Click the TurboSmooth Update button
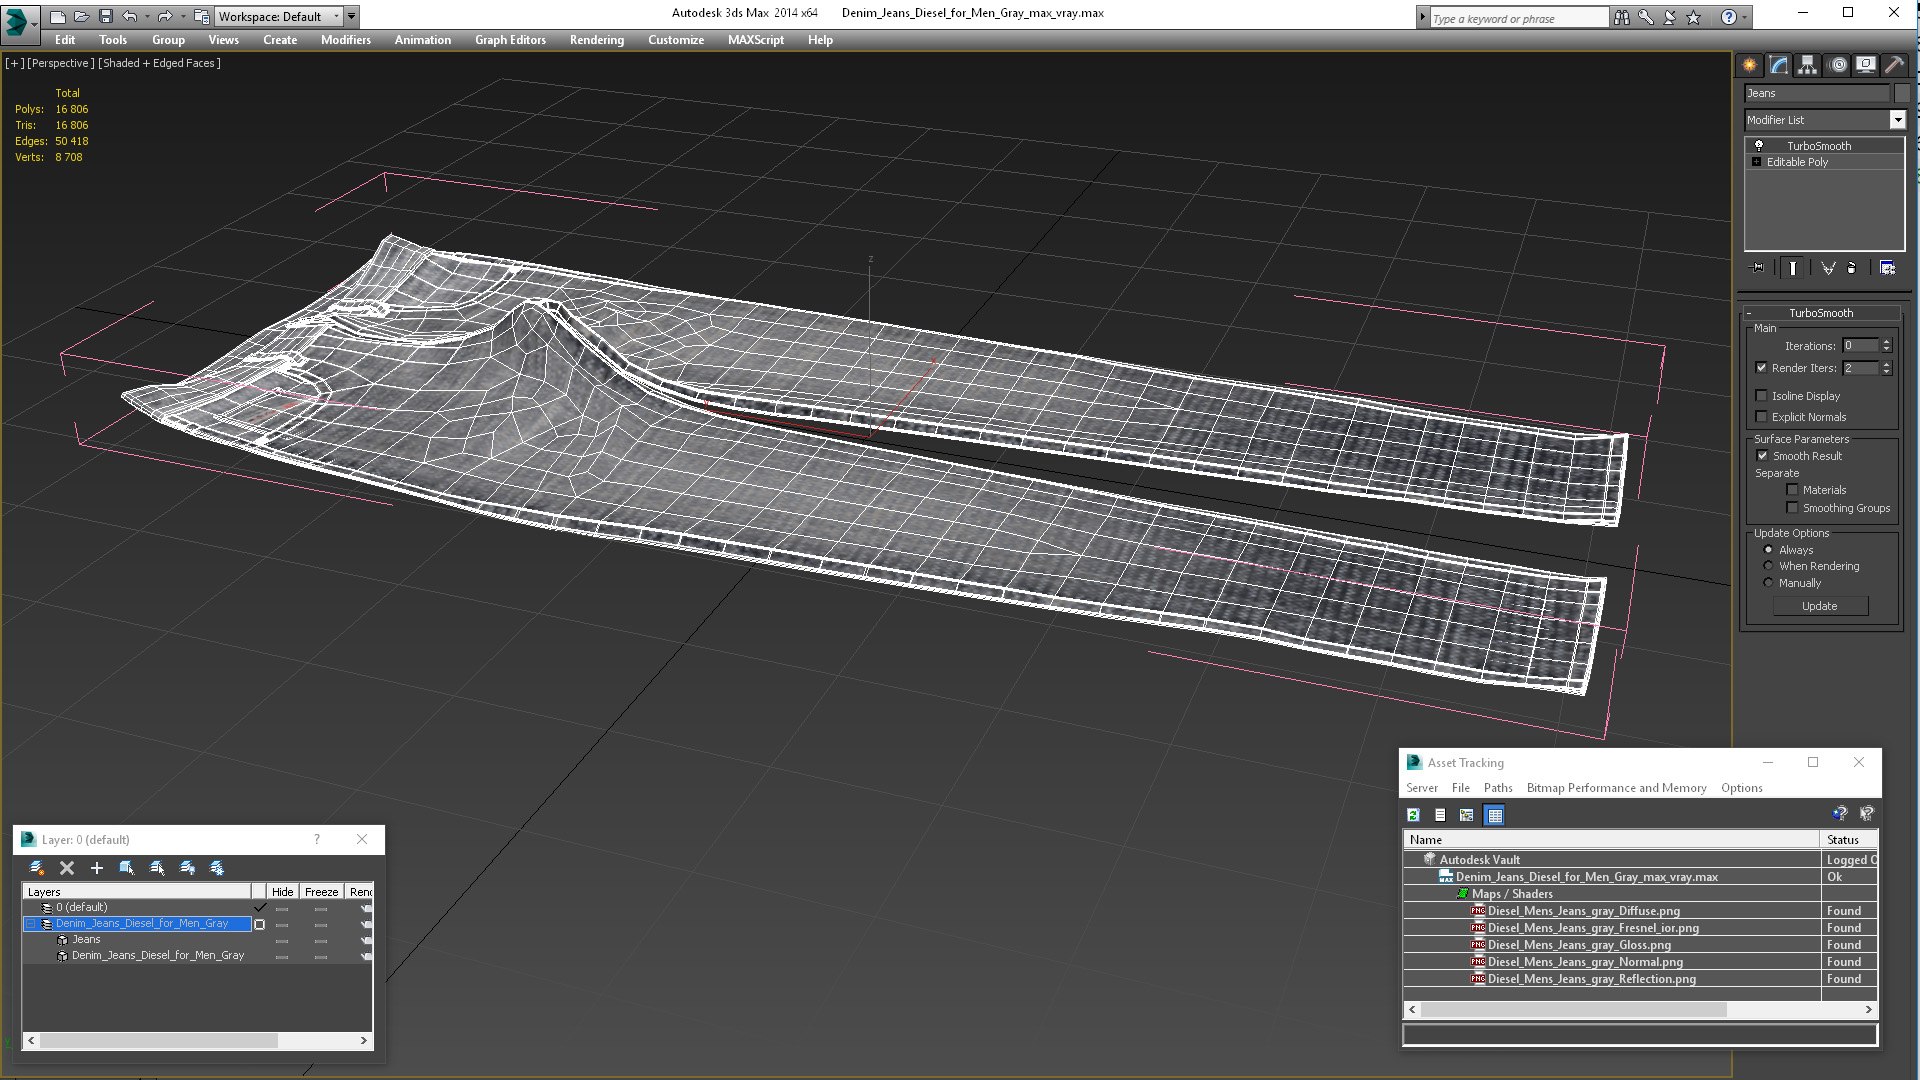 [1819, 606]
